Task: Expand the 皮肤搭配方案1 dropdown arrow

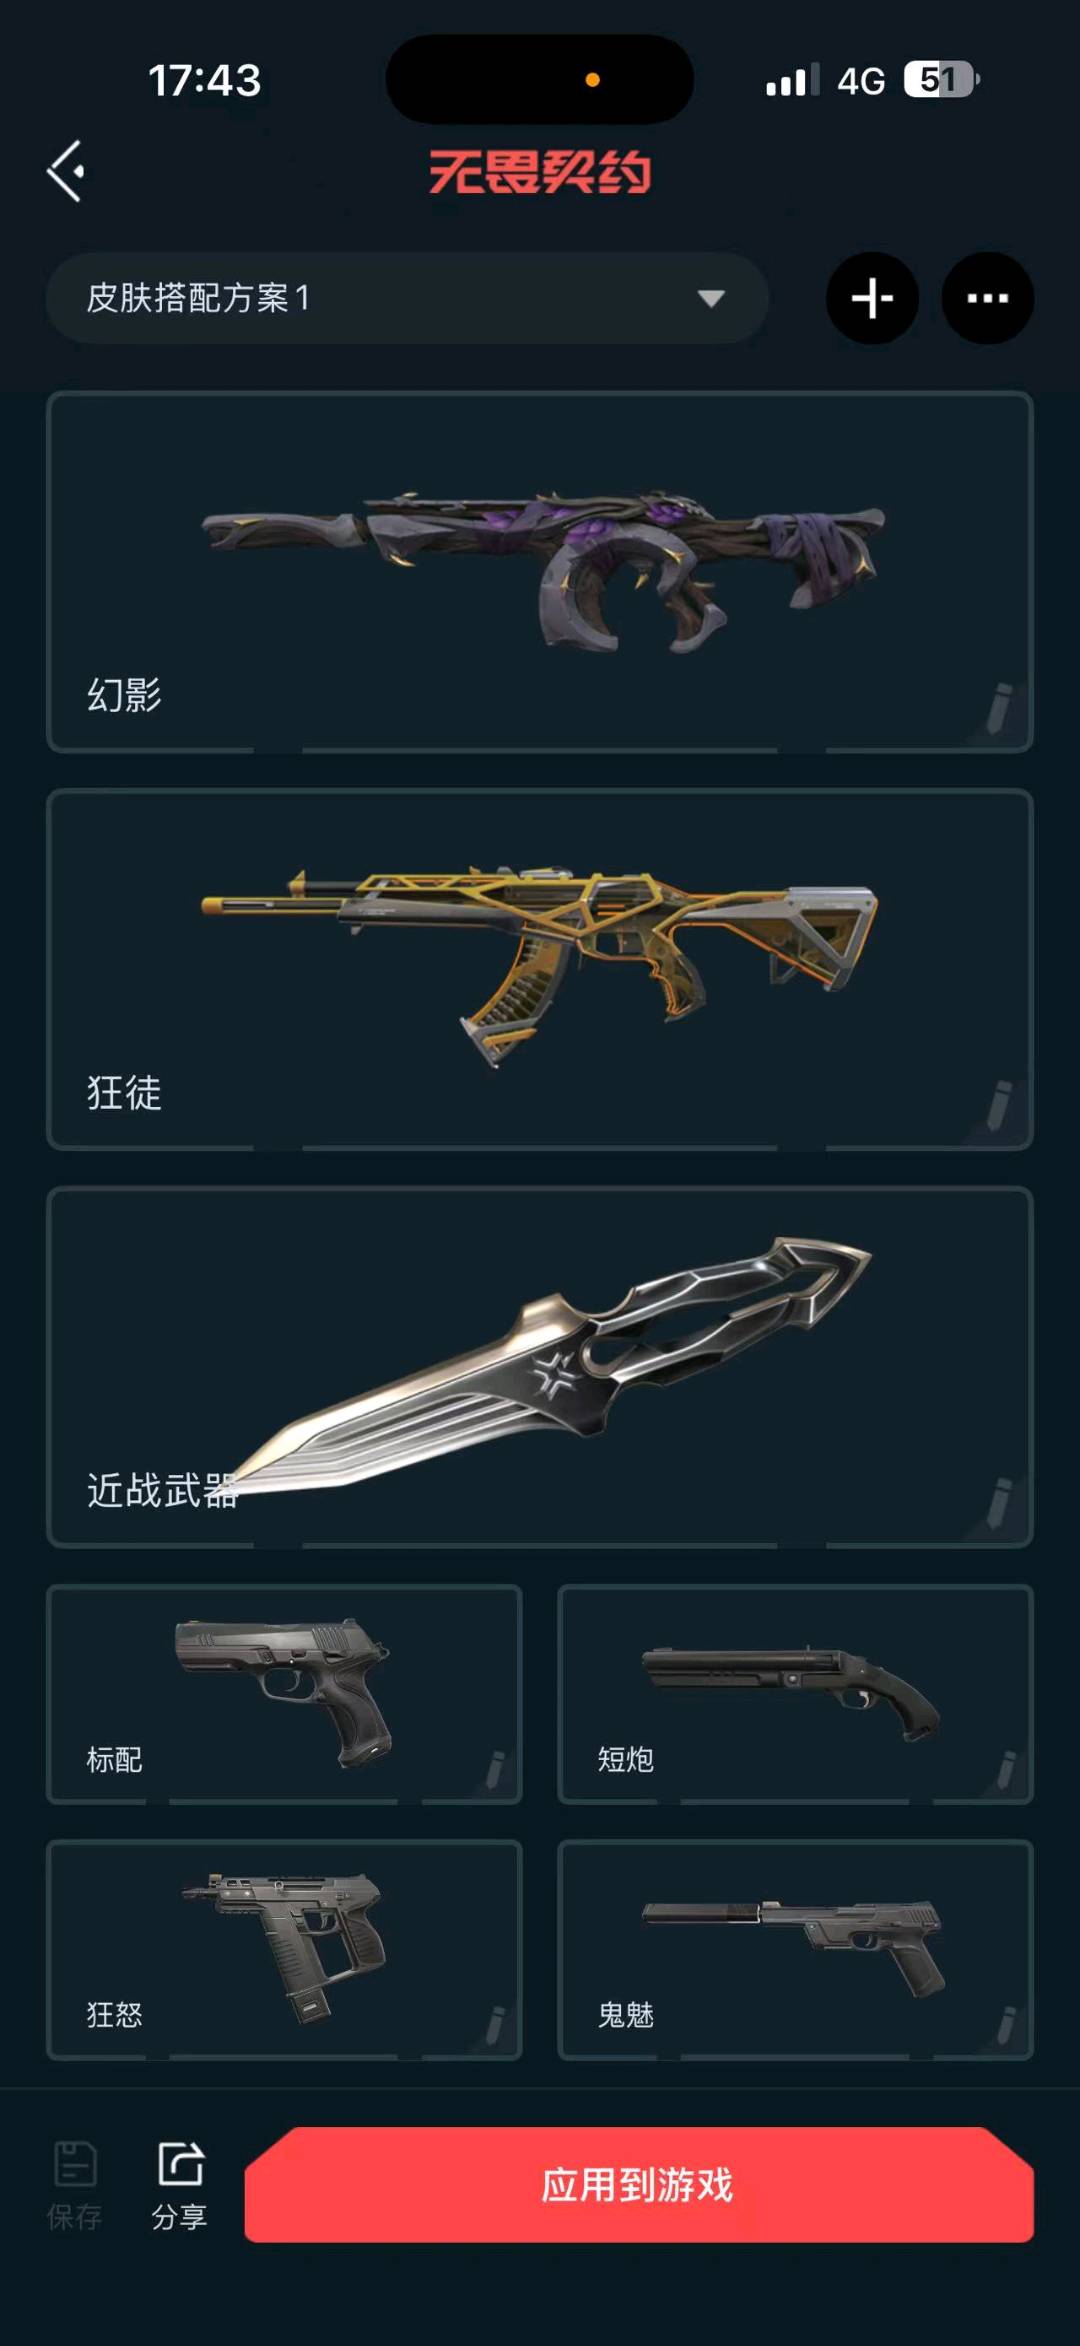Action: click(x=711, y=298)
